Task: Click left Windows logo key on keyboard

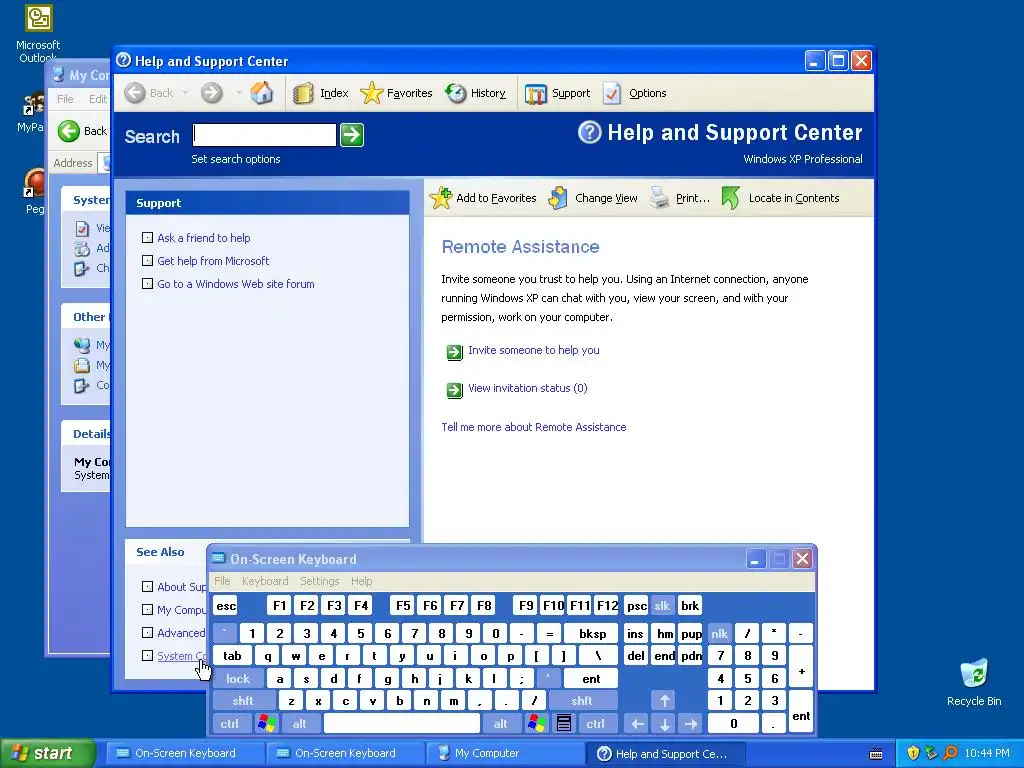Action: [266, 724]
